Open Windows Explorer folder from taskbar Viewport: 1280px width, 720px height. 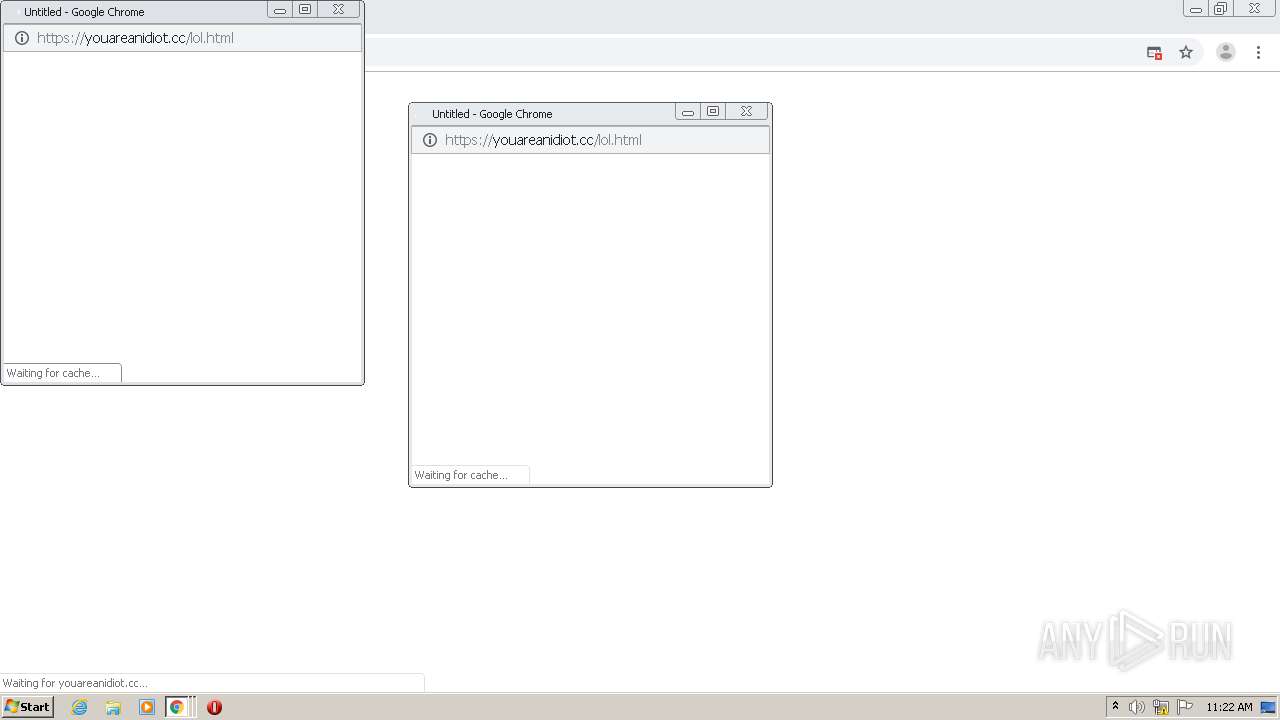pyautogui.click(x=113, y=707)
